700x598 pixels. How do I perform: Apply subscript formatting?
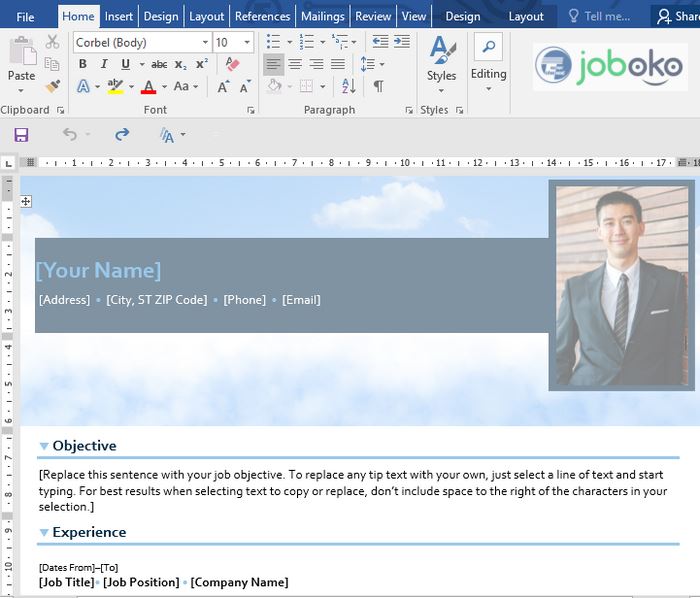point(180,65)
